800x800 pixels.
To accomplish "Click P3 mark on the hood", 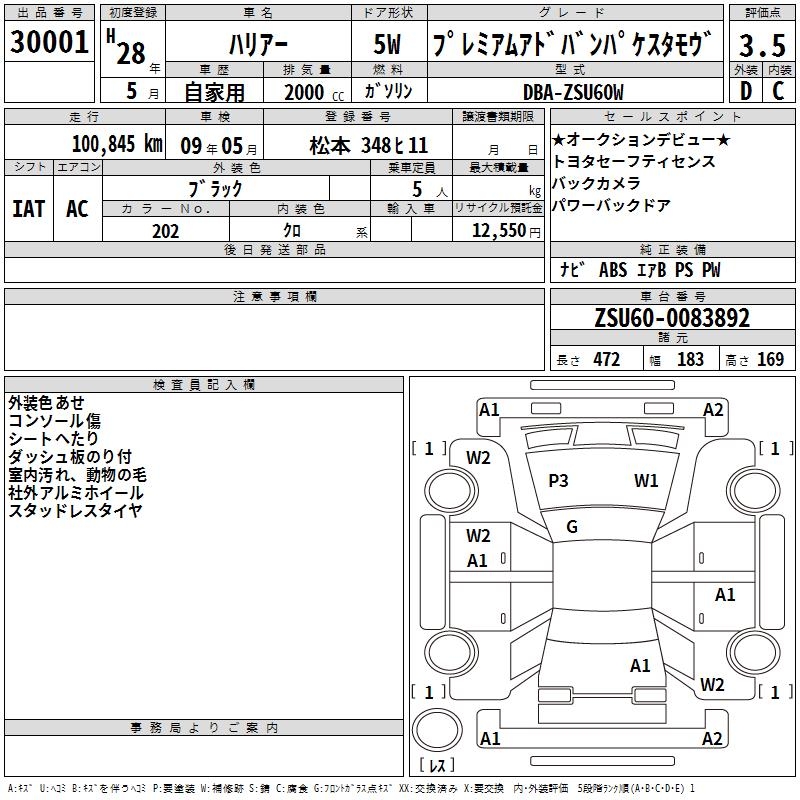I will (558, 481).
